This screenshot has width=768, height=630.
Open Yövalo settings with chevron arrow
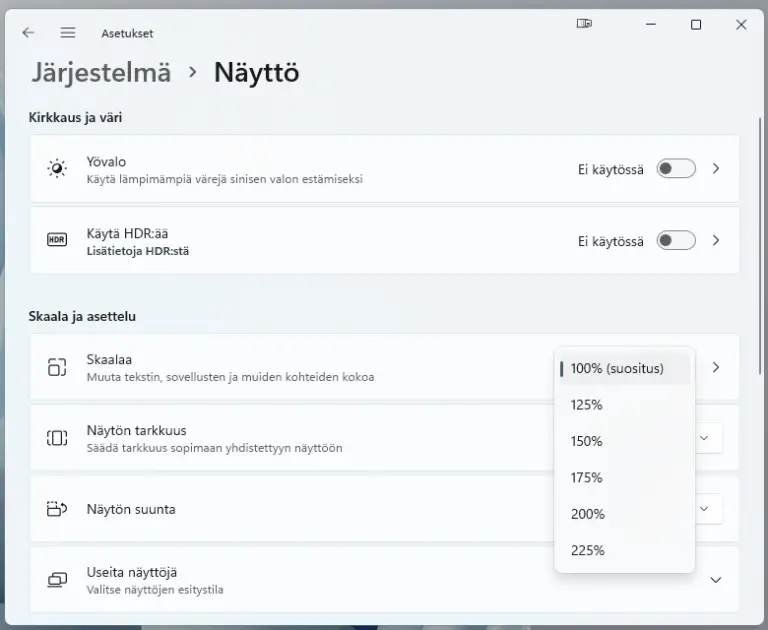coord(716,168)
